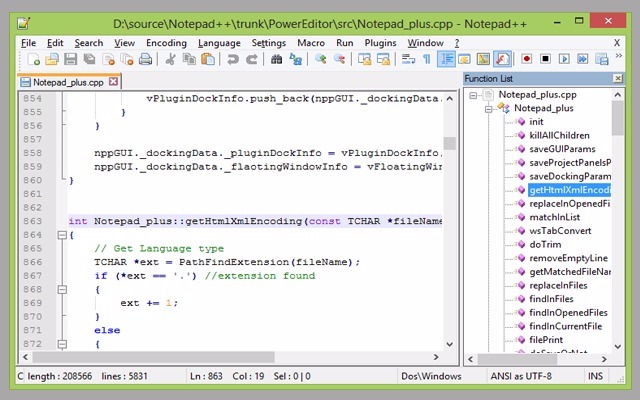Image resolution: width=640 pixels, height=400 pixels.
Task: Collapse the Notepad_plus class node
Action: [x=489, y=109]
